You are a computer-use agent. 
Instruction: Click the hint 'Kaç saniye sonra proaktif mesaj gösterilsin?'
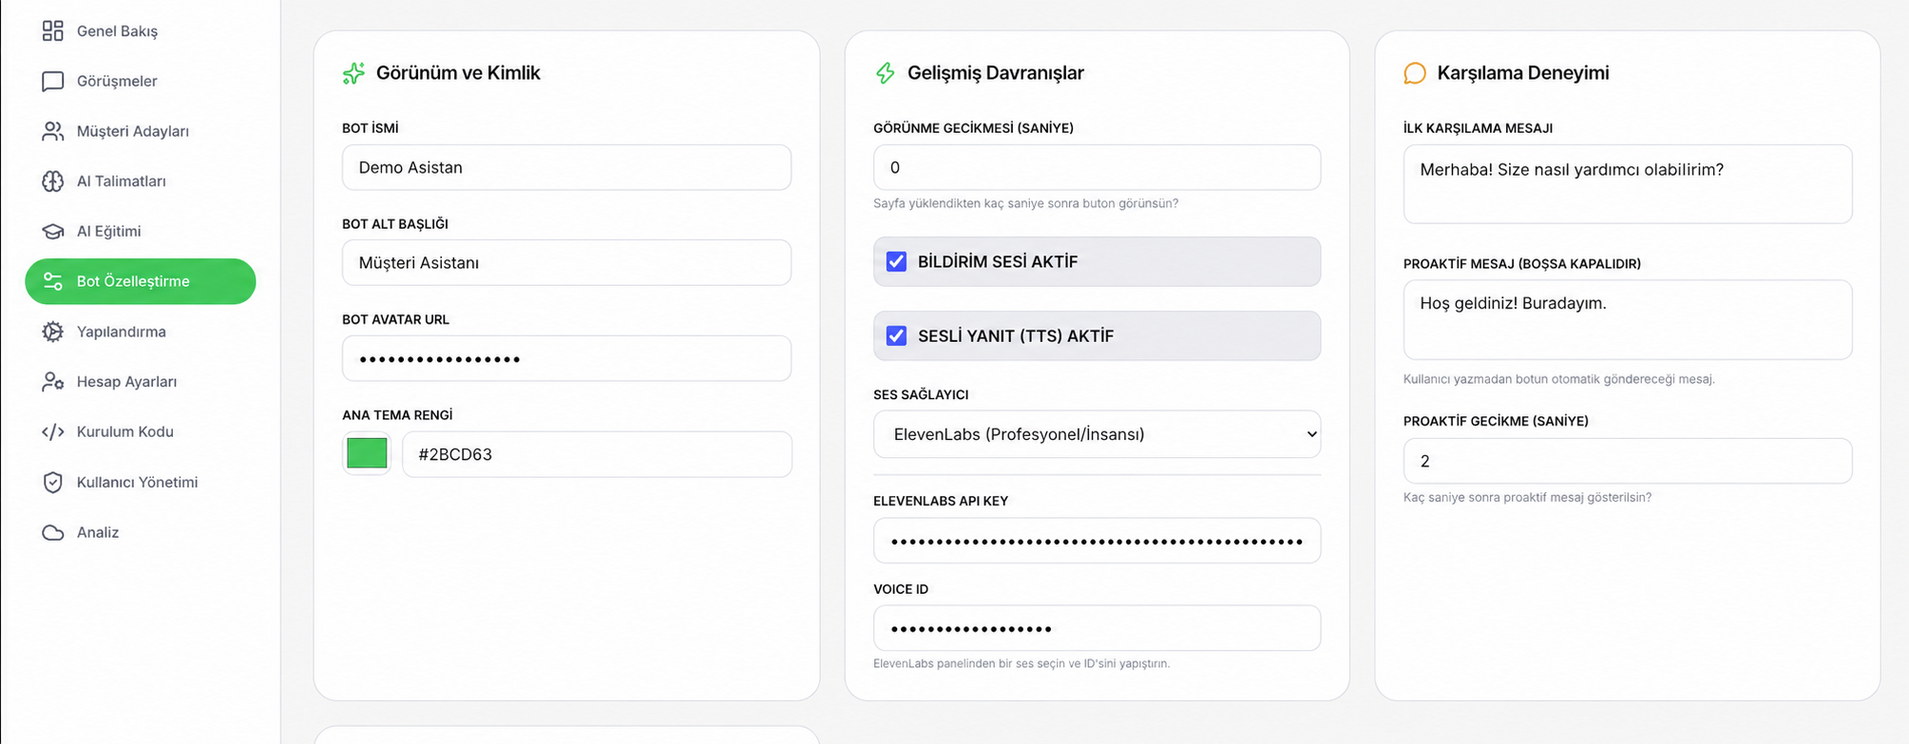1527,497
